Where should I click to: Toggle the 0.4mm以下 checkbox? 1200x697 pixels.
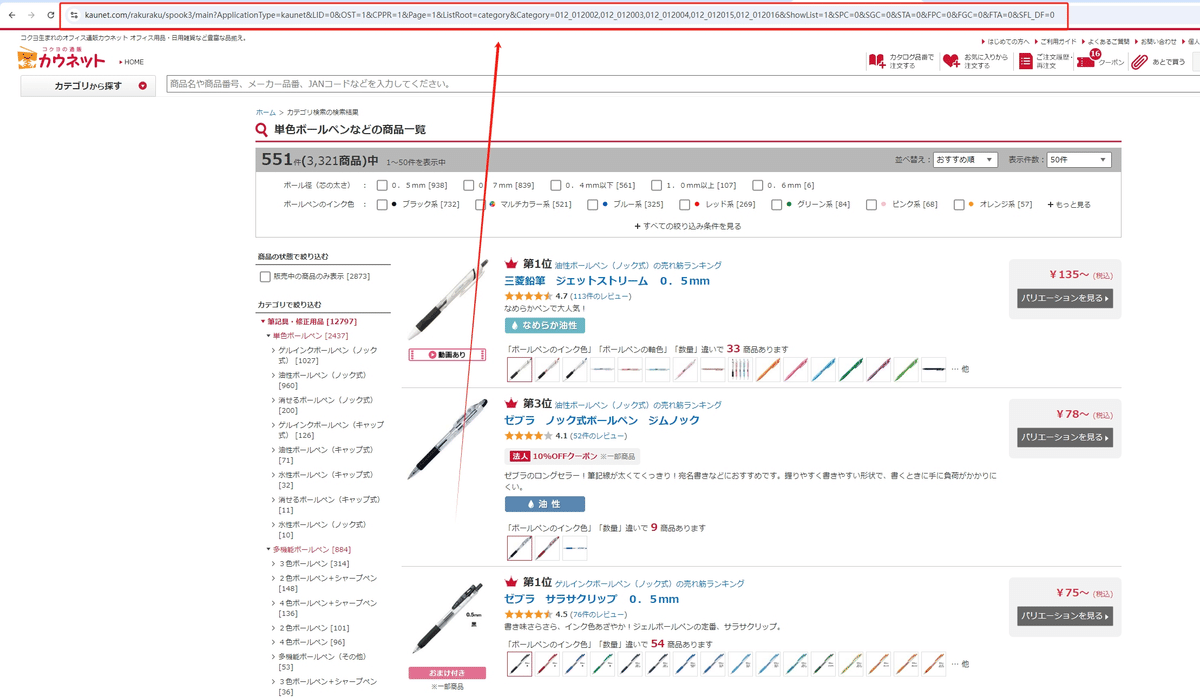click(x=558, y=185)
